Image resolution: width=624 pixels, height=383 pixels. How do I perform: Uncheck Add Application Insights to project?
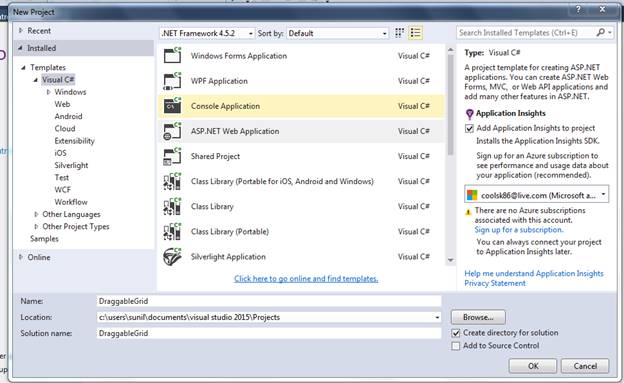pos(470,128)
